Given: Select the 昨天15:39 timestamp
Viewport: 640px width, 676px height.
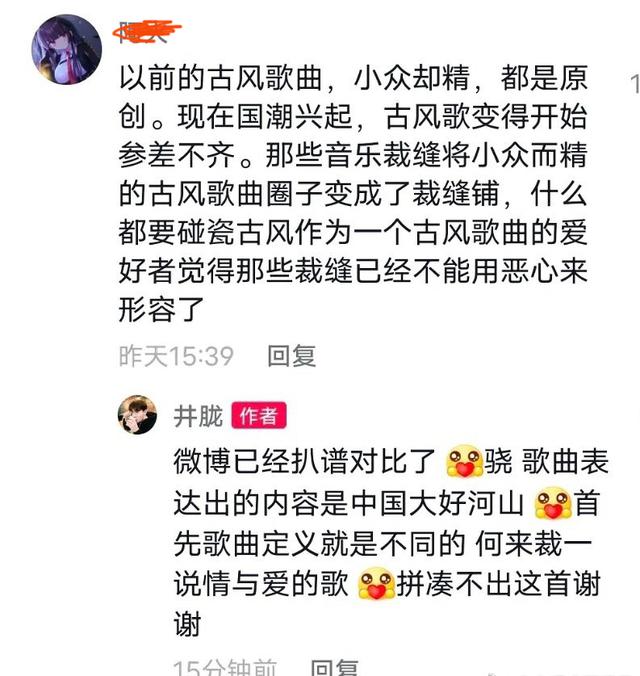Looking at the screenshot, I should [x=176, y=356].
